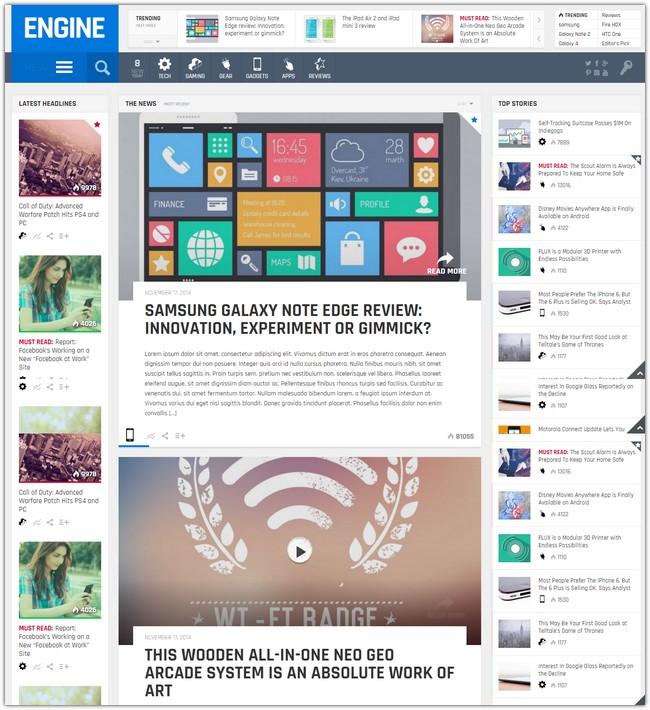Open the Gear category icon
The width and height of the screenshot is (650, 710).
click(226, 68)
